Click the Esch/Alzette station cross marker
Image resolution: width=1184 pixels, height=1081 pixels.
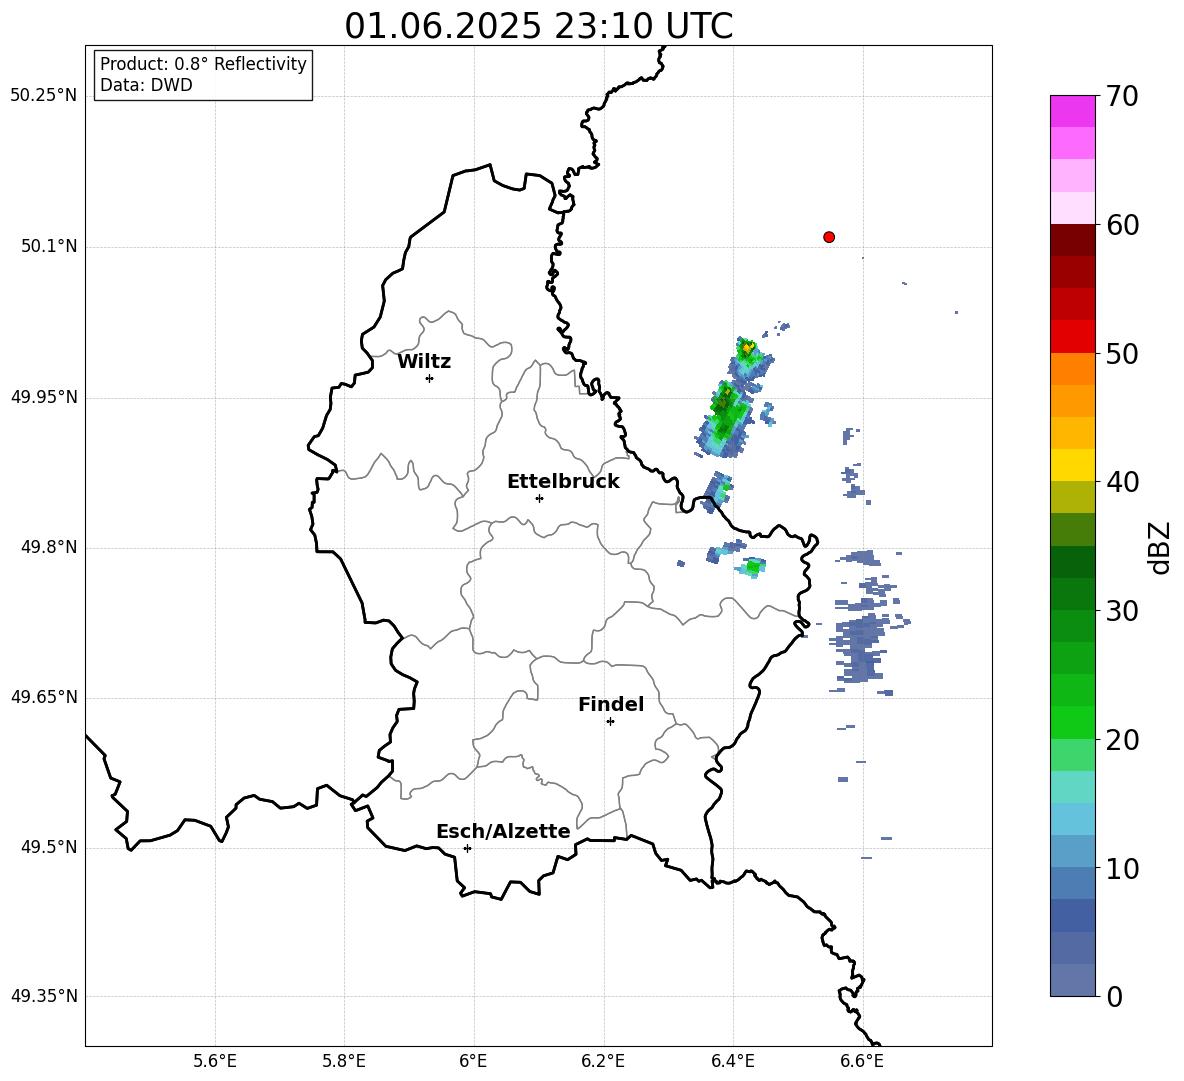(467, 848)
